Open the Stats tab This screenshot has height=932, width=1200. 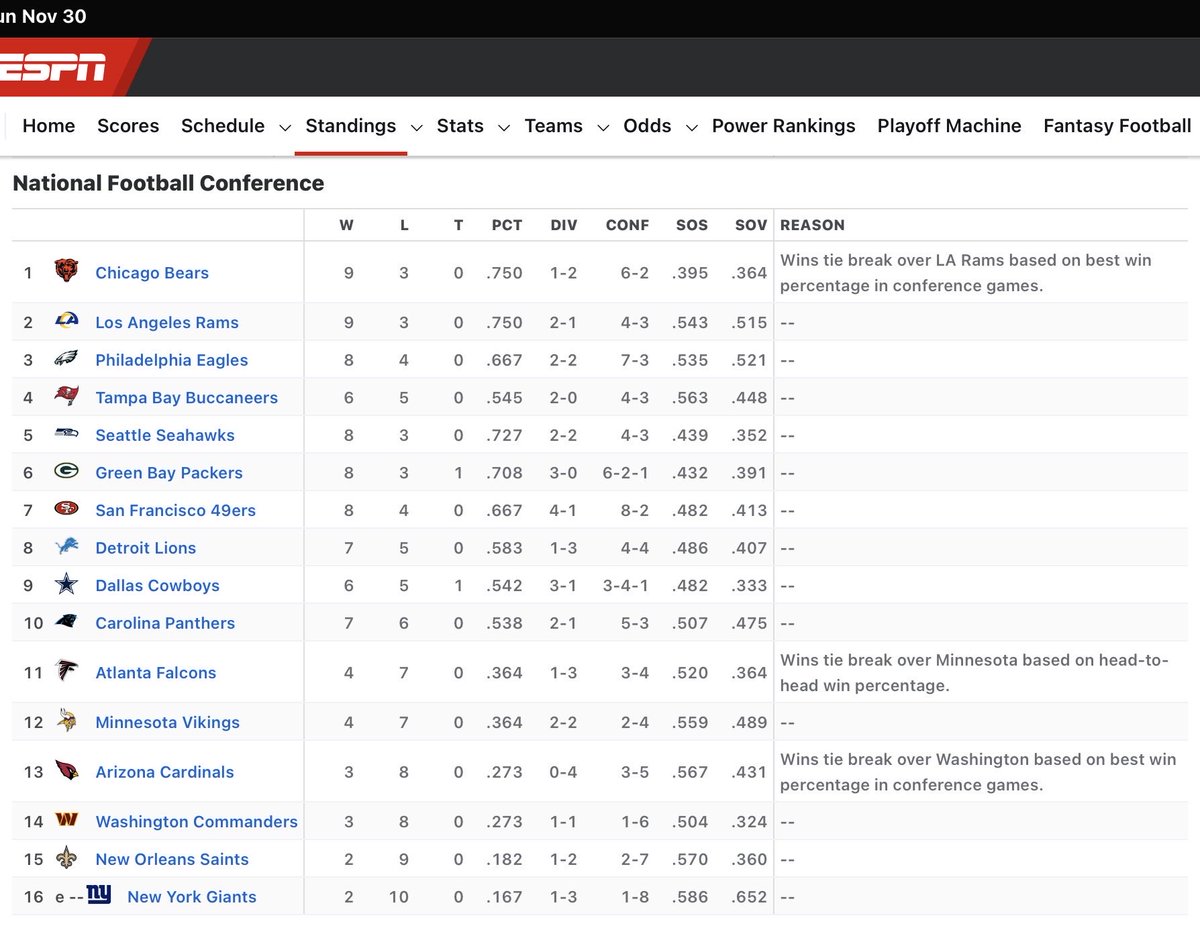click(460, 126)
